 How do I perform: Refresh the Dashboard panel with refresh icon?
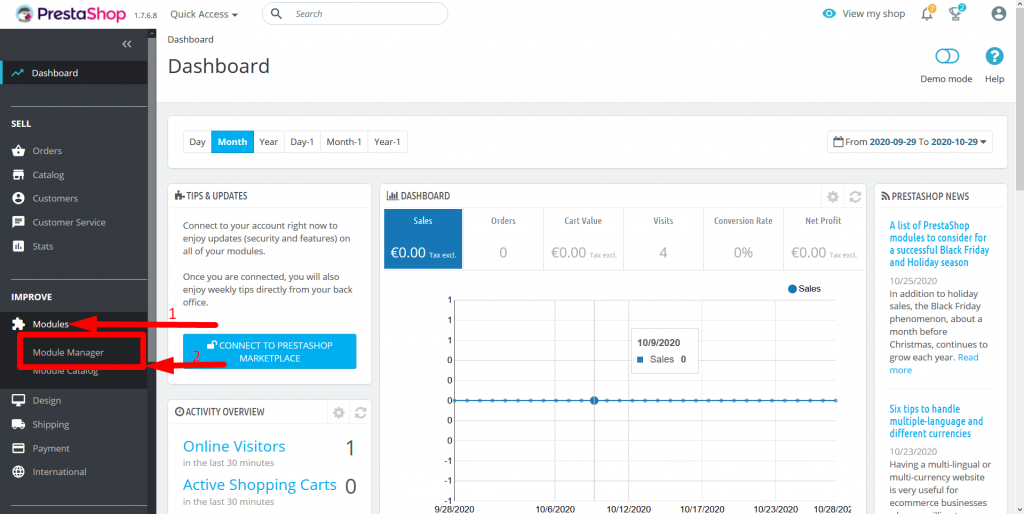855,197
